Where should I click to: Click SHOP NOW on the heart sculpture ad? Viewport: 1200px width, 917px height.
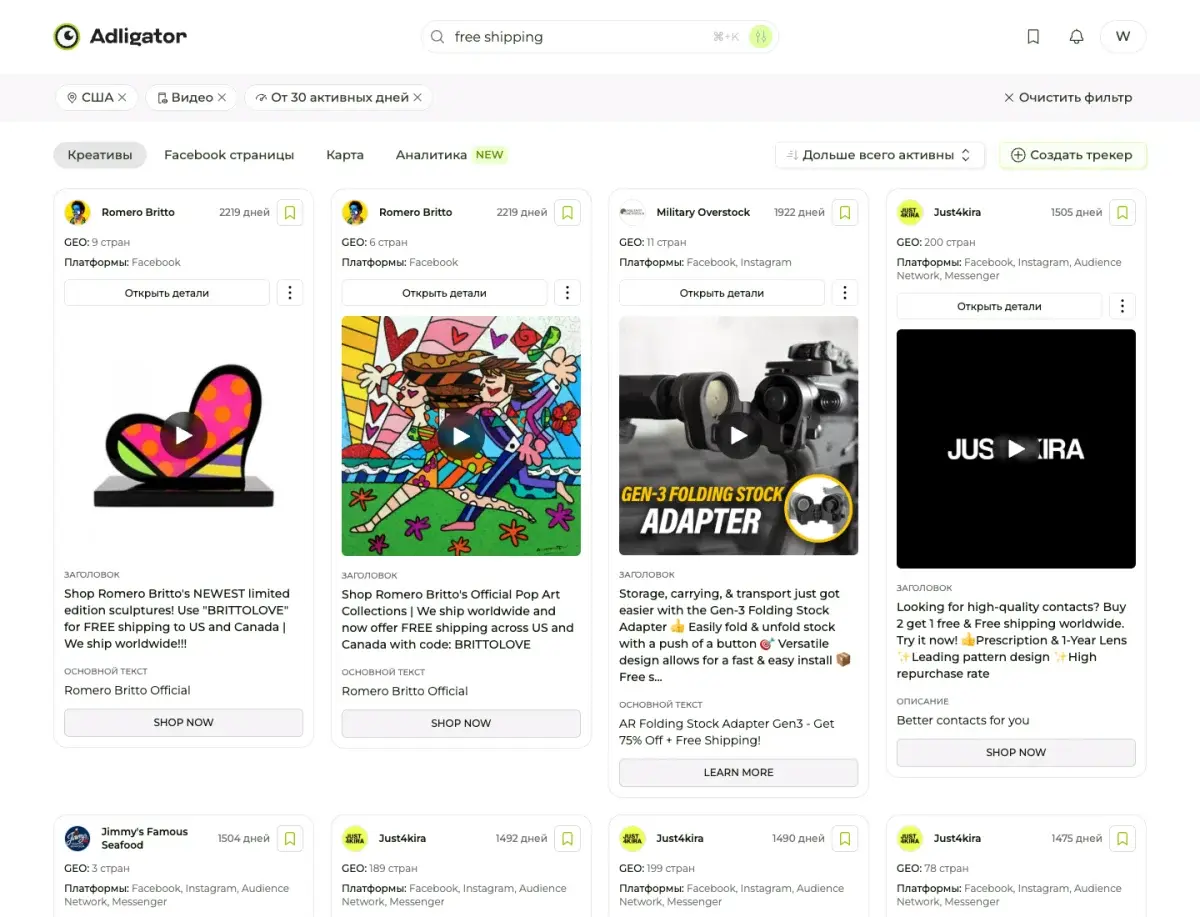pos(184,722)
